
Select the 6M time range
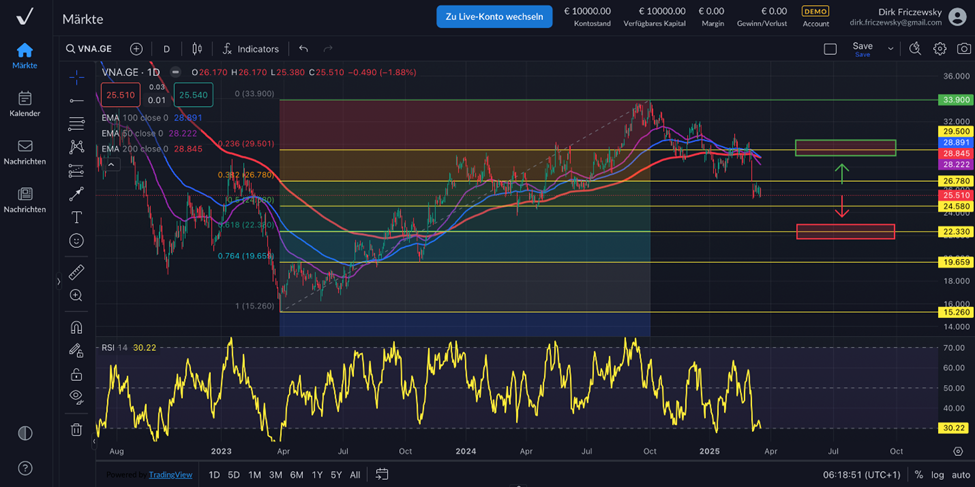pyautogui.click(x=297, y=475)
